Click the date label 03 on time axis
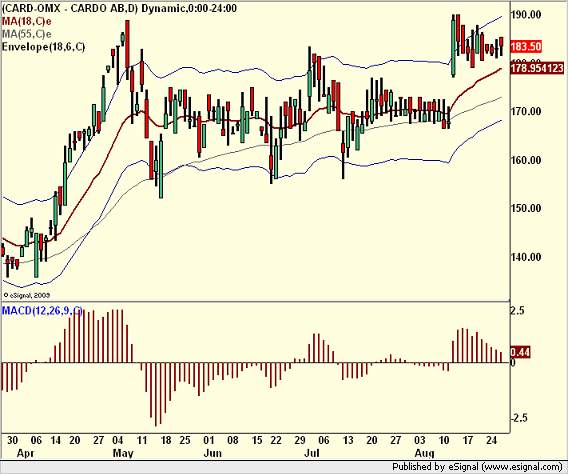The width and height of the screenshot is (568, 474). click(x=420, y=440)
